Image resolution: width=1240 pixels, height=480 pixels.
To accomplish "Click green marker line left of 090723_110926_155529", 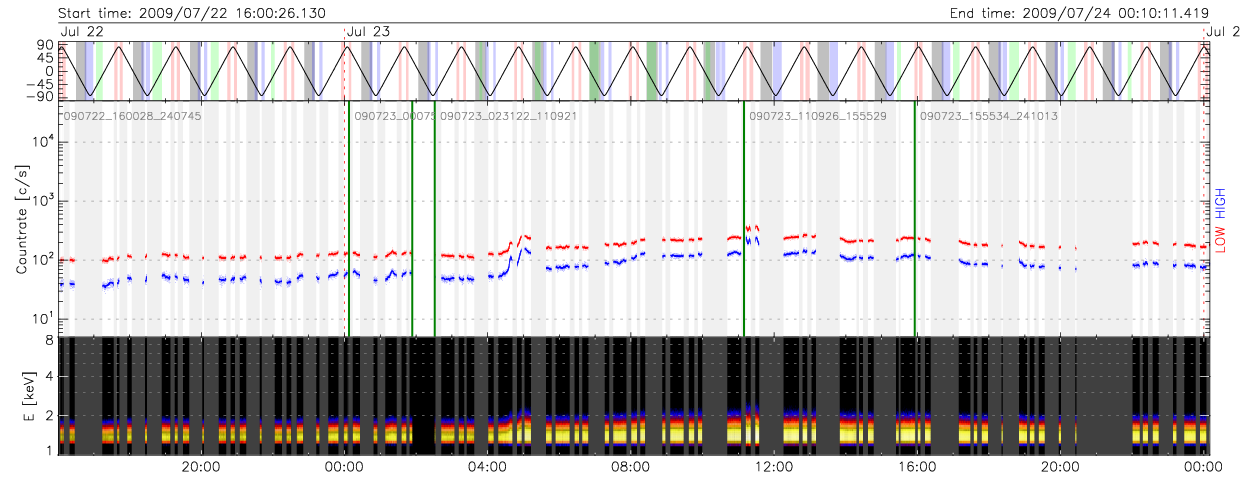I will pos(743,220).
